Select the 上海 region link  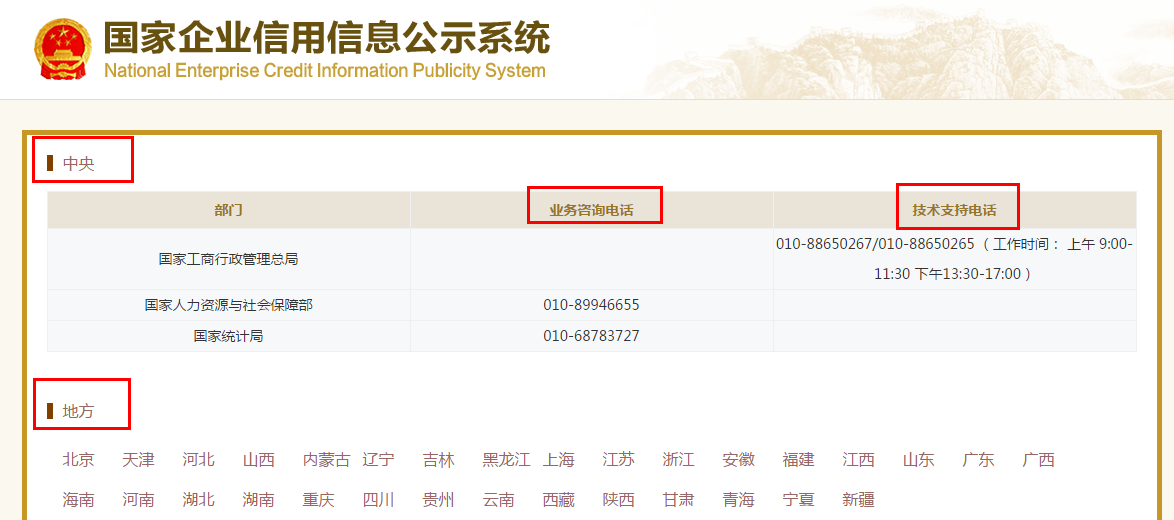pos(559,459)
